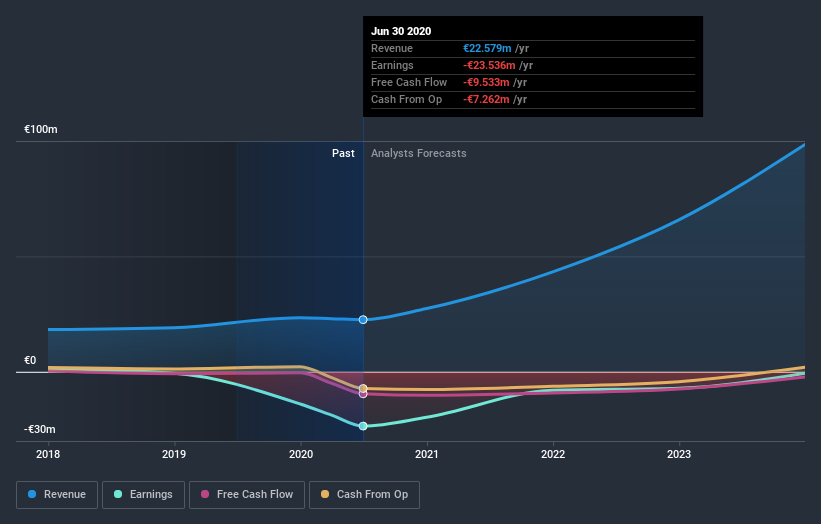
Task: Toggle the Free Cash Flow legend button
Action: point(247,495)
